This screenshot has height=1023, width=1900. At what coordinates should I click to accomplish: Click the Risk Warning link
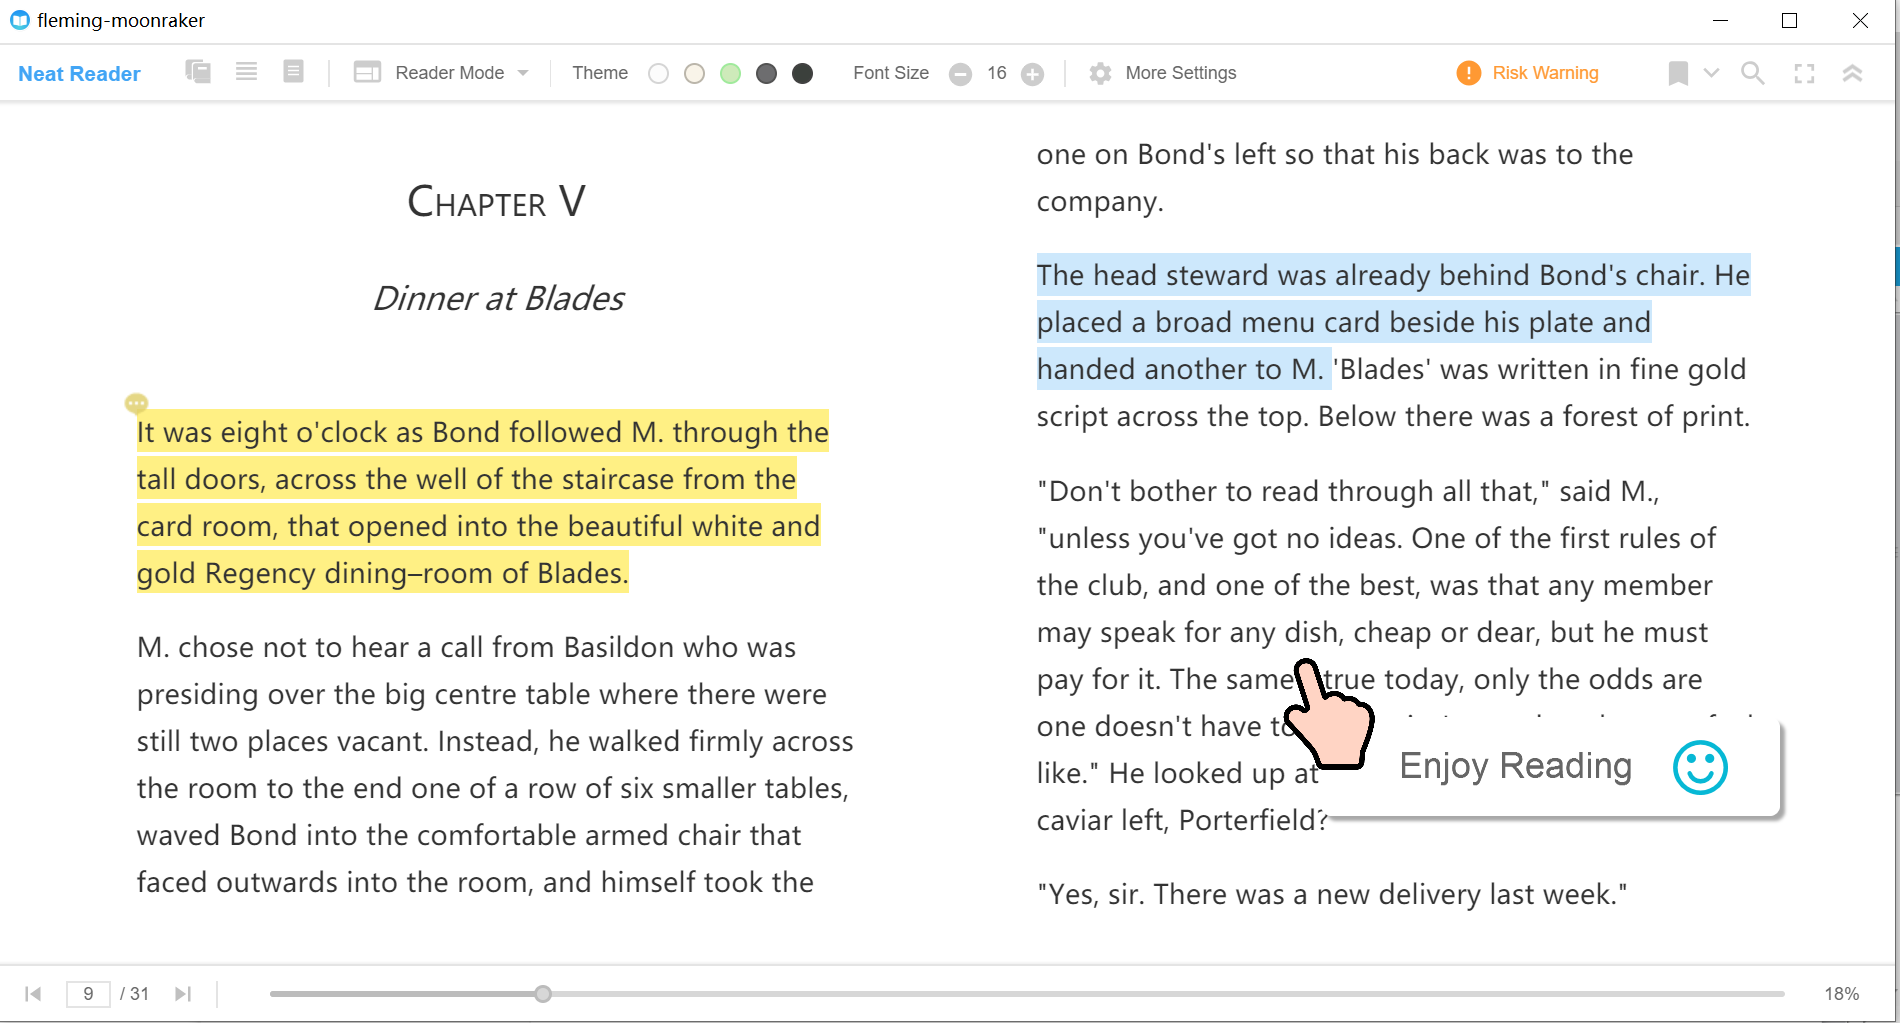(x=1544, y=73)
